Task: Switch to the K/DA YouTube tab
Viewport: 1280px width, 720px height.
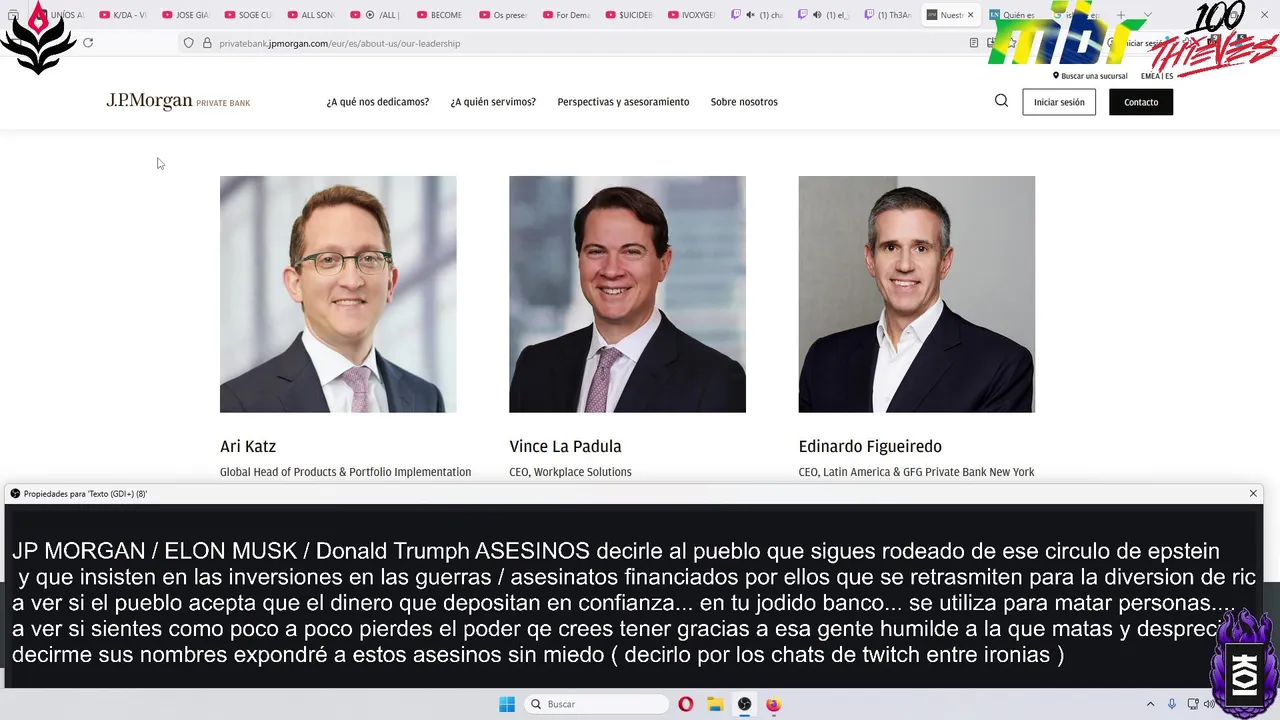Action: tap(122, 15)
